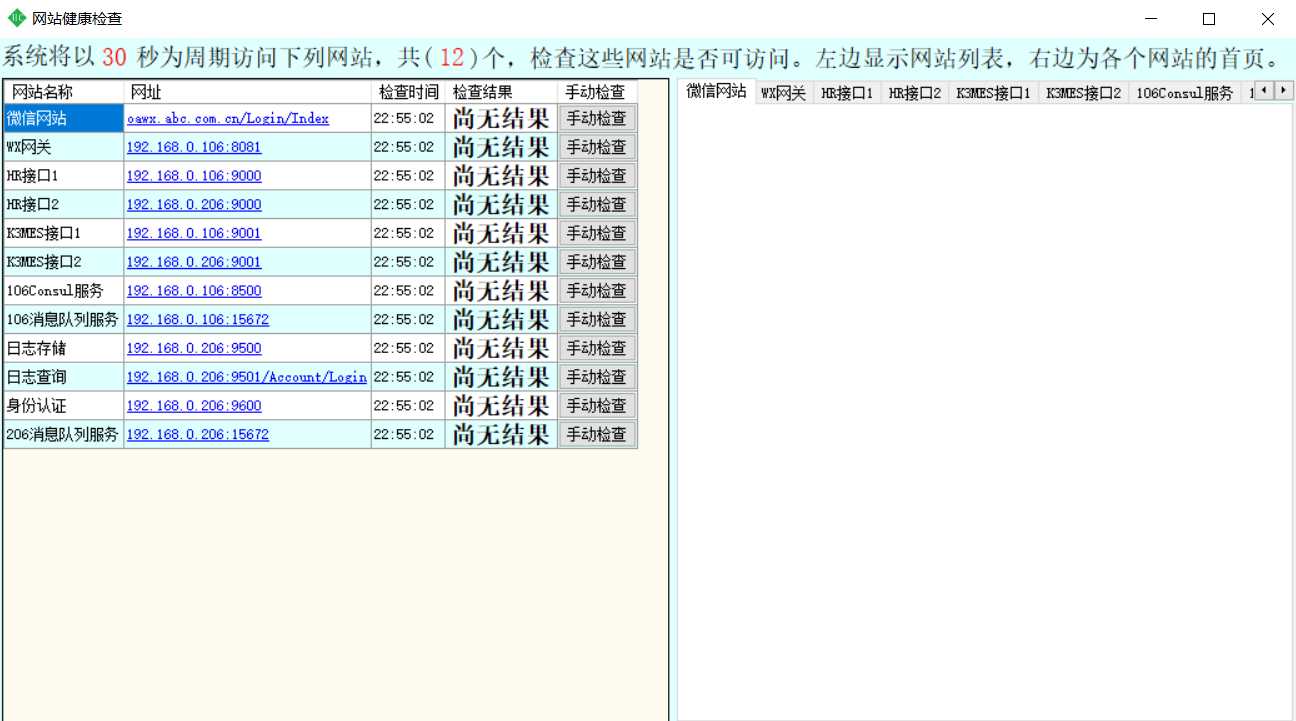Maximize the 网站健康检查 window
This screenshot has height=721, width=1296.
(x=1209, y=18)
